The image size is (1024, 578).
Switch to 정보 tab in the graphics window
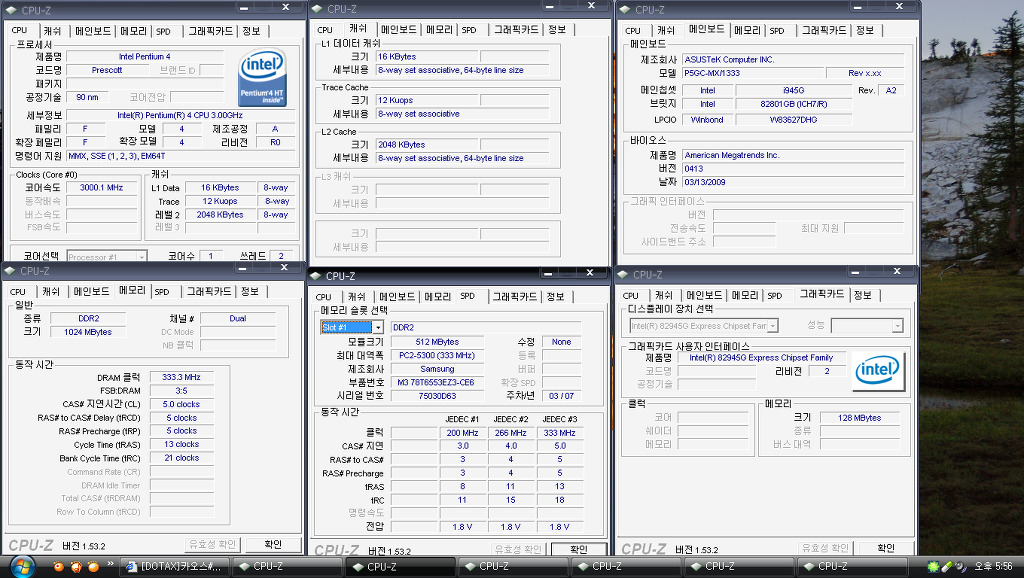tap(863, 295)
